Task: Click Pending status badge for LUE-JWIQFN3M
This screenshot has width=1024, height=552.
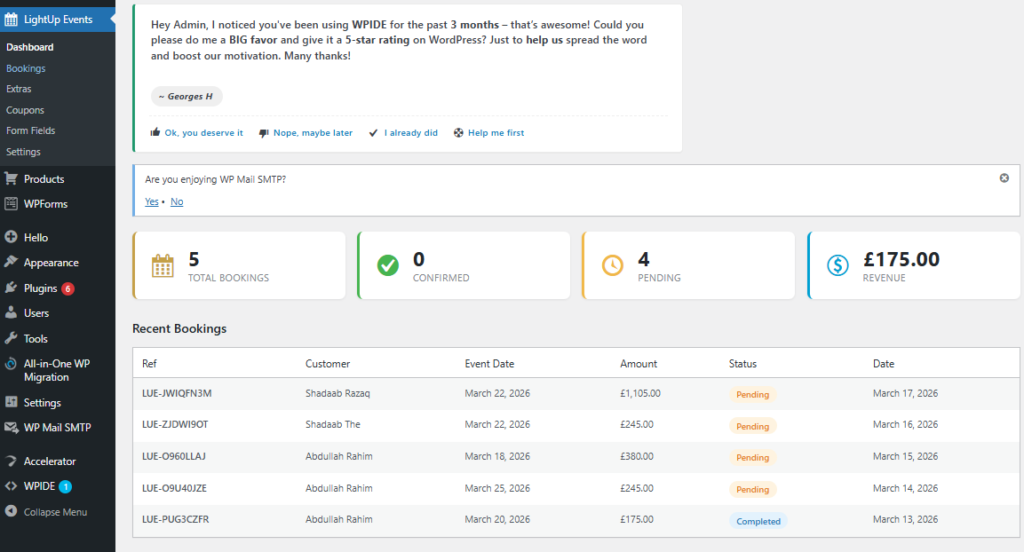Action: [x=752, y=395]
